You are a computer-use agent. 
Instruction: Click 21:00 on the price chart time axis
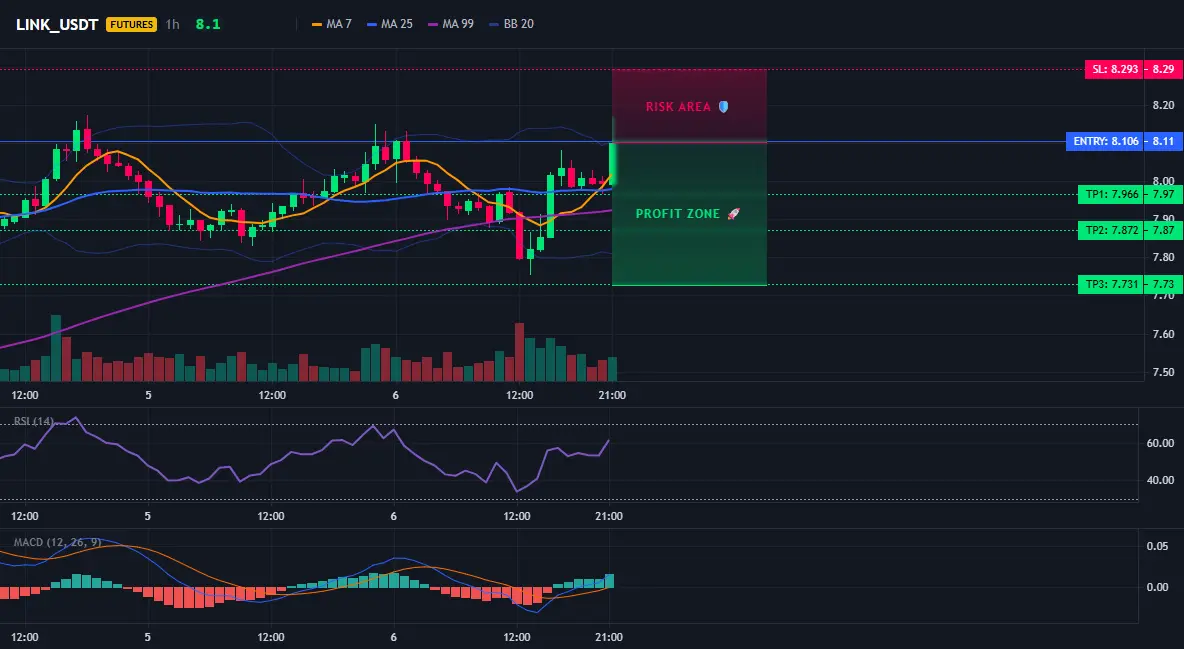click(x=612, y=395)
